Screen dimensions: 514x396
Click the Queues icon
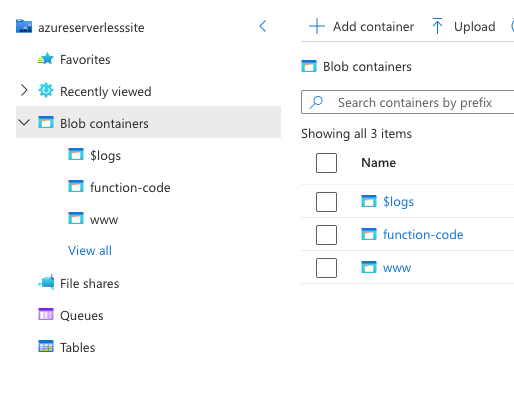[x=46, y=314]
